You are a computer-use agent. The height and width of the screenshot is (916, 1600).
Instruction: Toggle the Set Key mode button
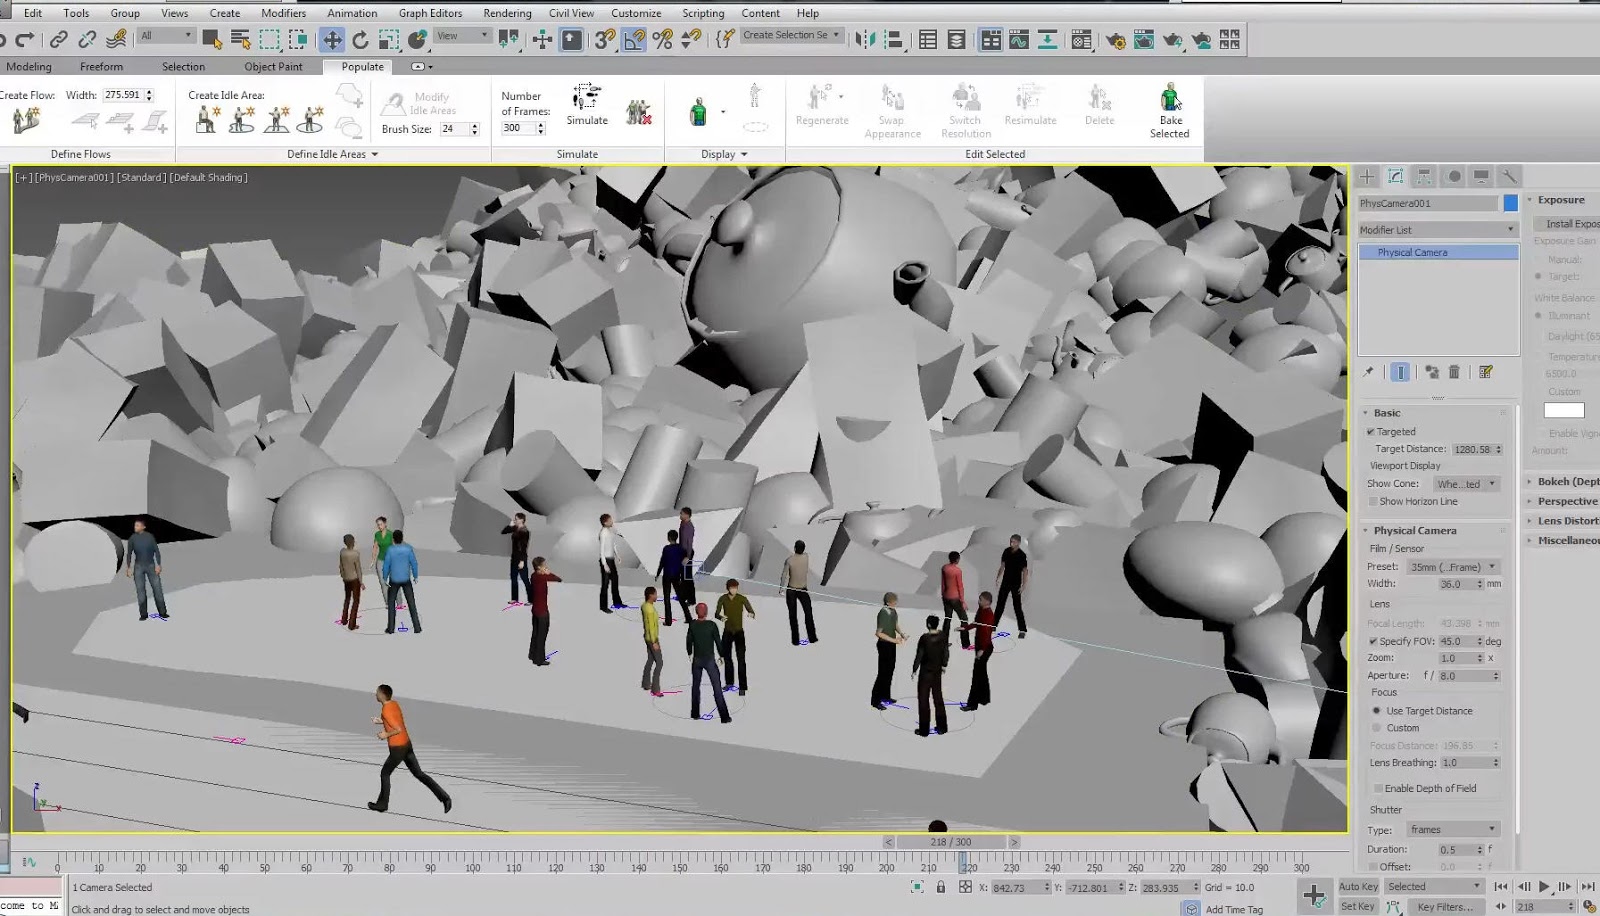[x=1358, y=906]
